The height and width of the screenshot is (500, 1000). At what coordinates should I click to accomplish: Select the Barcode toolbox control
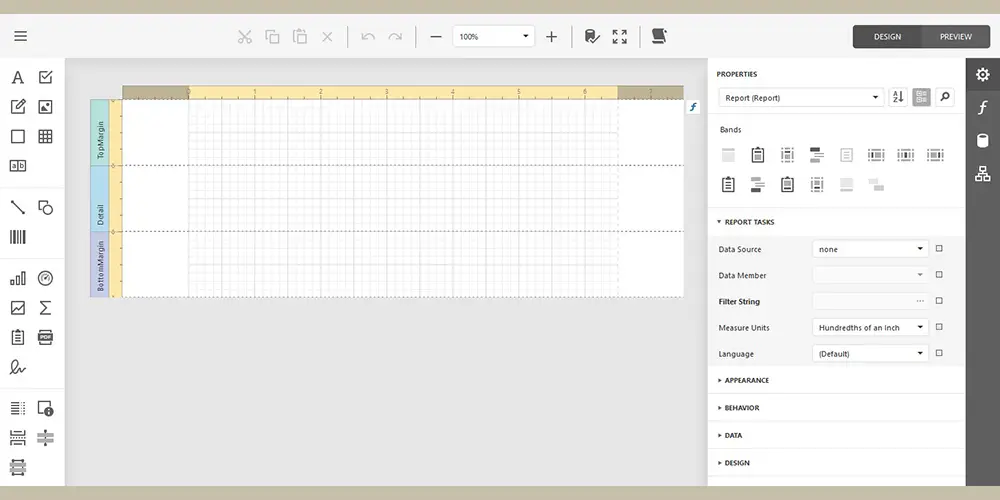pyautogui.click(x=18, y=237)
